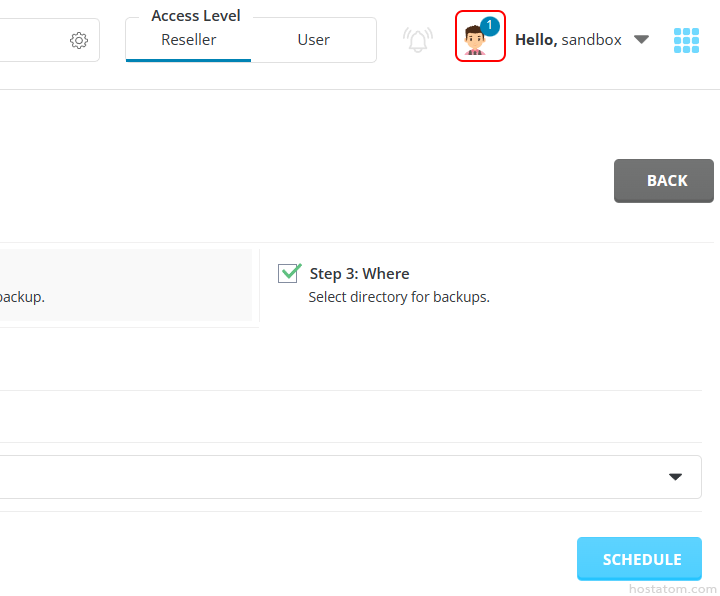Switch to the User access level
This screenshot has width=720, height=596.
tap(314, 40)
